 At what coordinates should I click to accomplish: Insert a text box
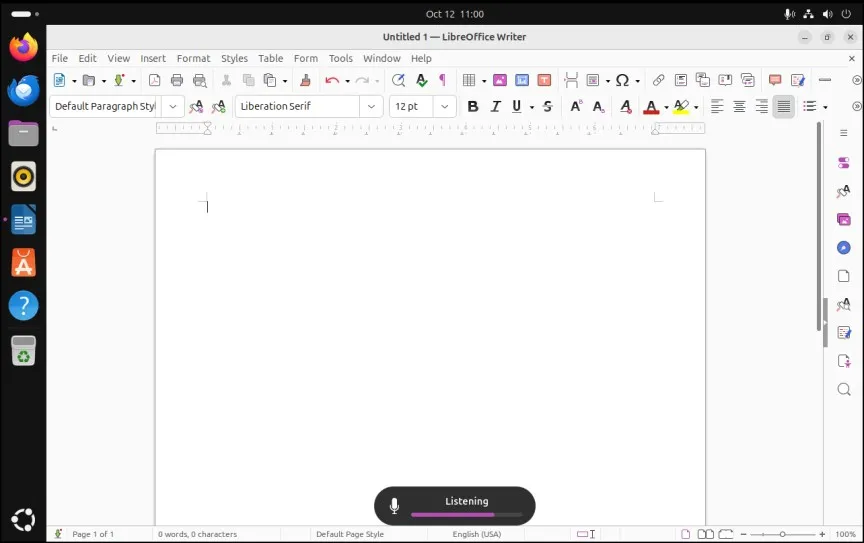pos(544,80)
